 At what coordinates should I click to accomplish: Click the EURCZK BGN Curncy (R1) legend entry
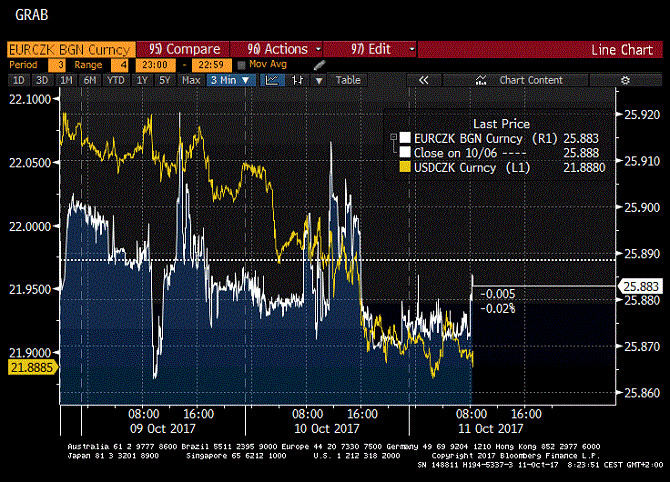(x=485, y=138)
